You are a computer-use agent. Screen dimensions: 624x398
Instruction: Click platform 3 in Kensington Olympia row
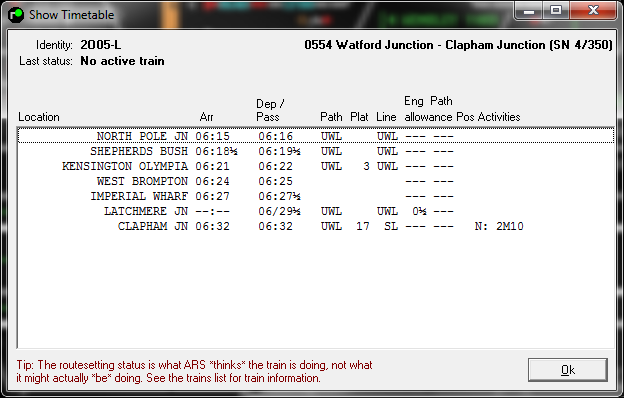point(366,166)
